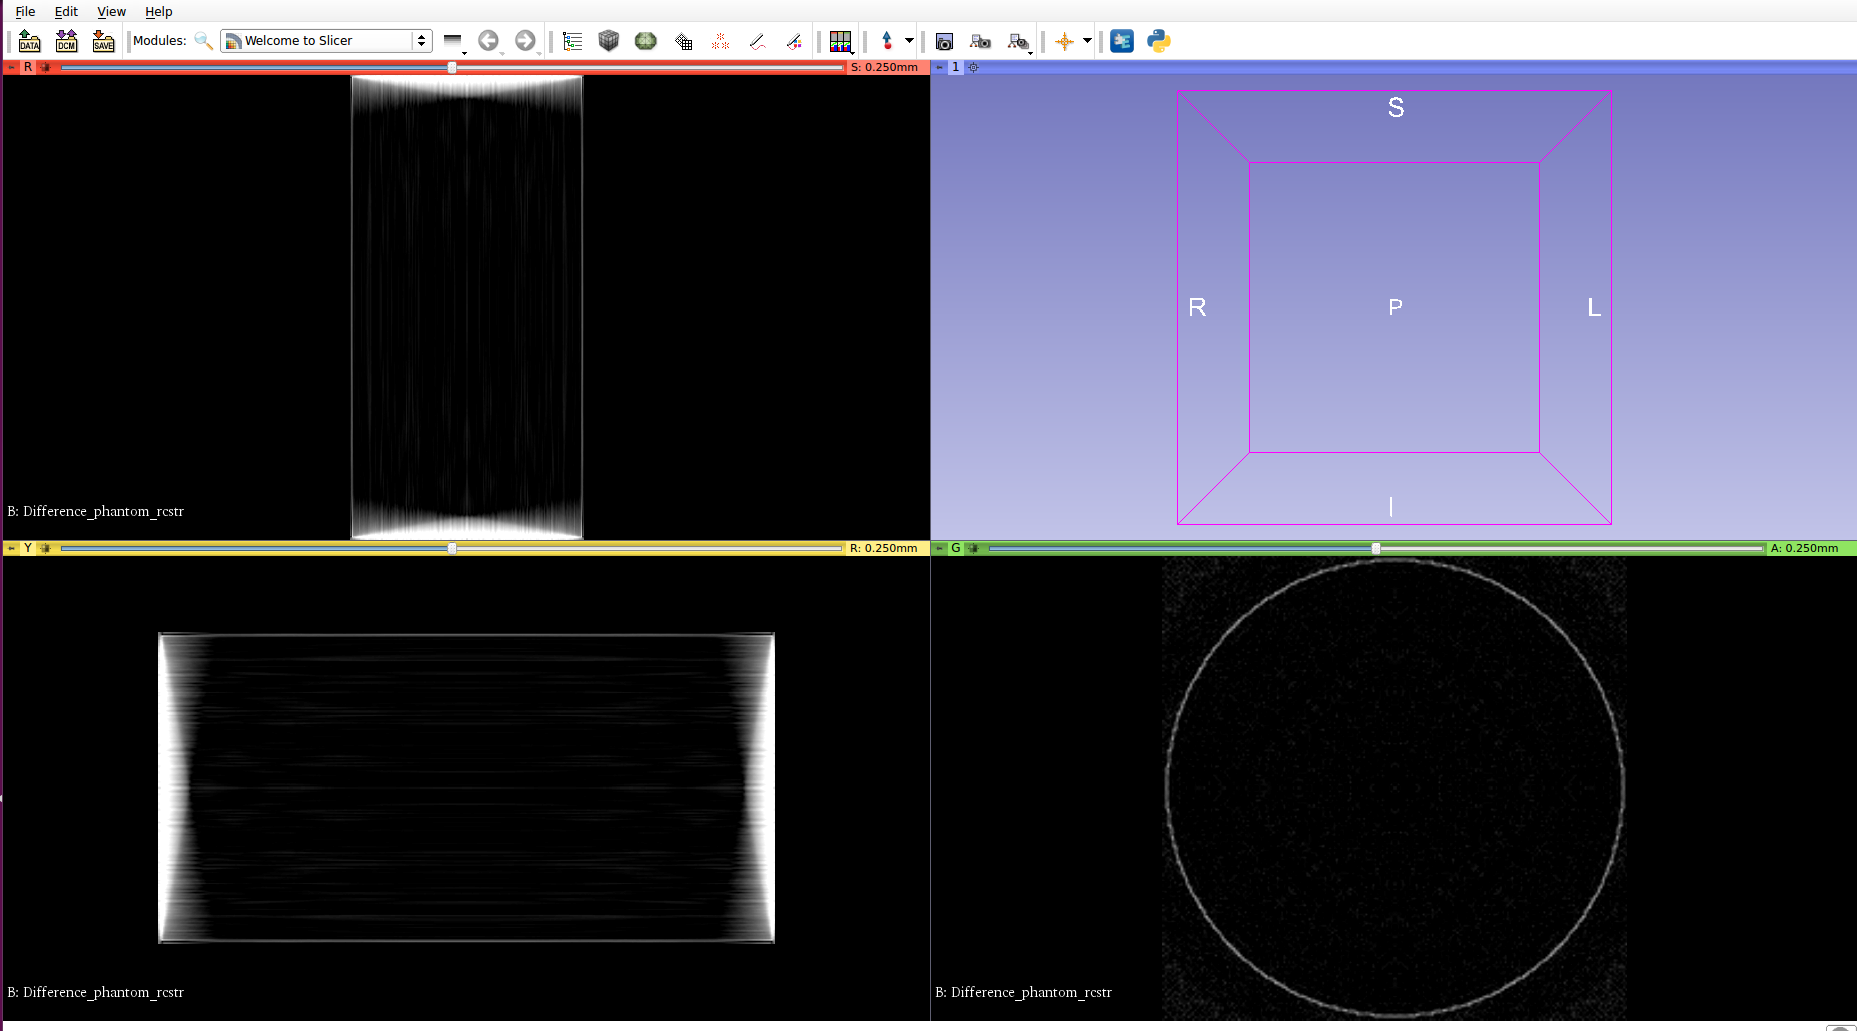Open the Python console

(x=1158, y=41)
